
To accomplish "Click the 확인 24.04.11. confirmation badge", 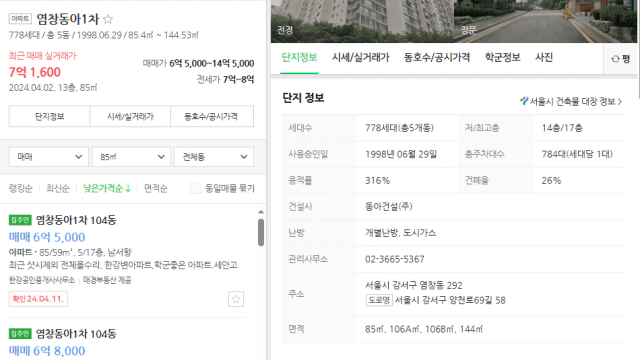I will pyautogui.click(x=38, y=299).
